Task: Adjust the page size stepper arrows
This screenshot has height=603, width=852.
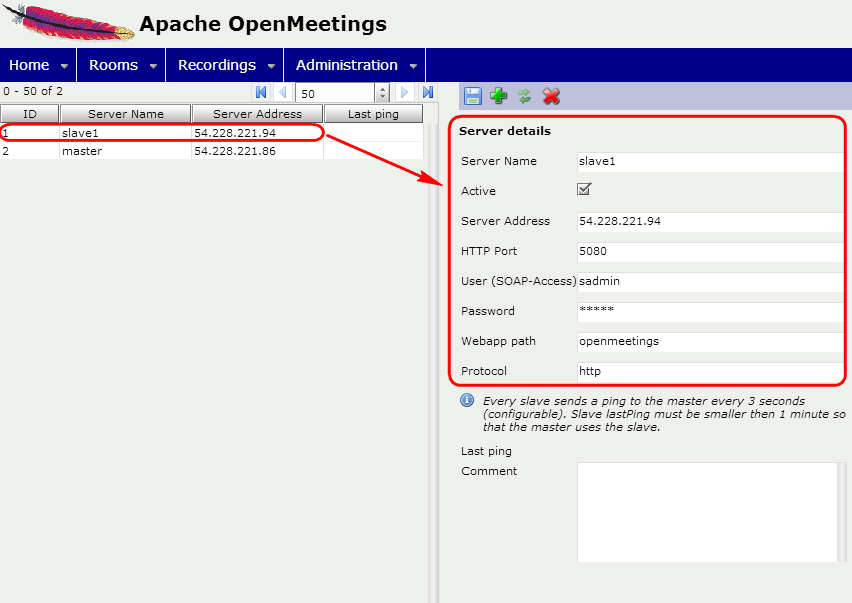Action: [382, 92]
